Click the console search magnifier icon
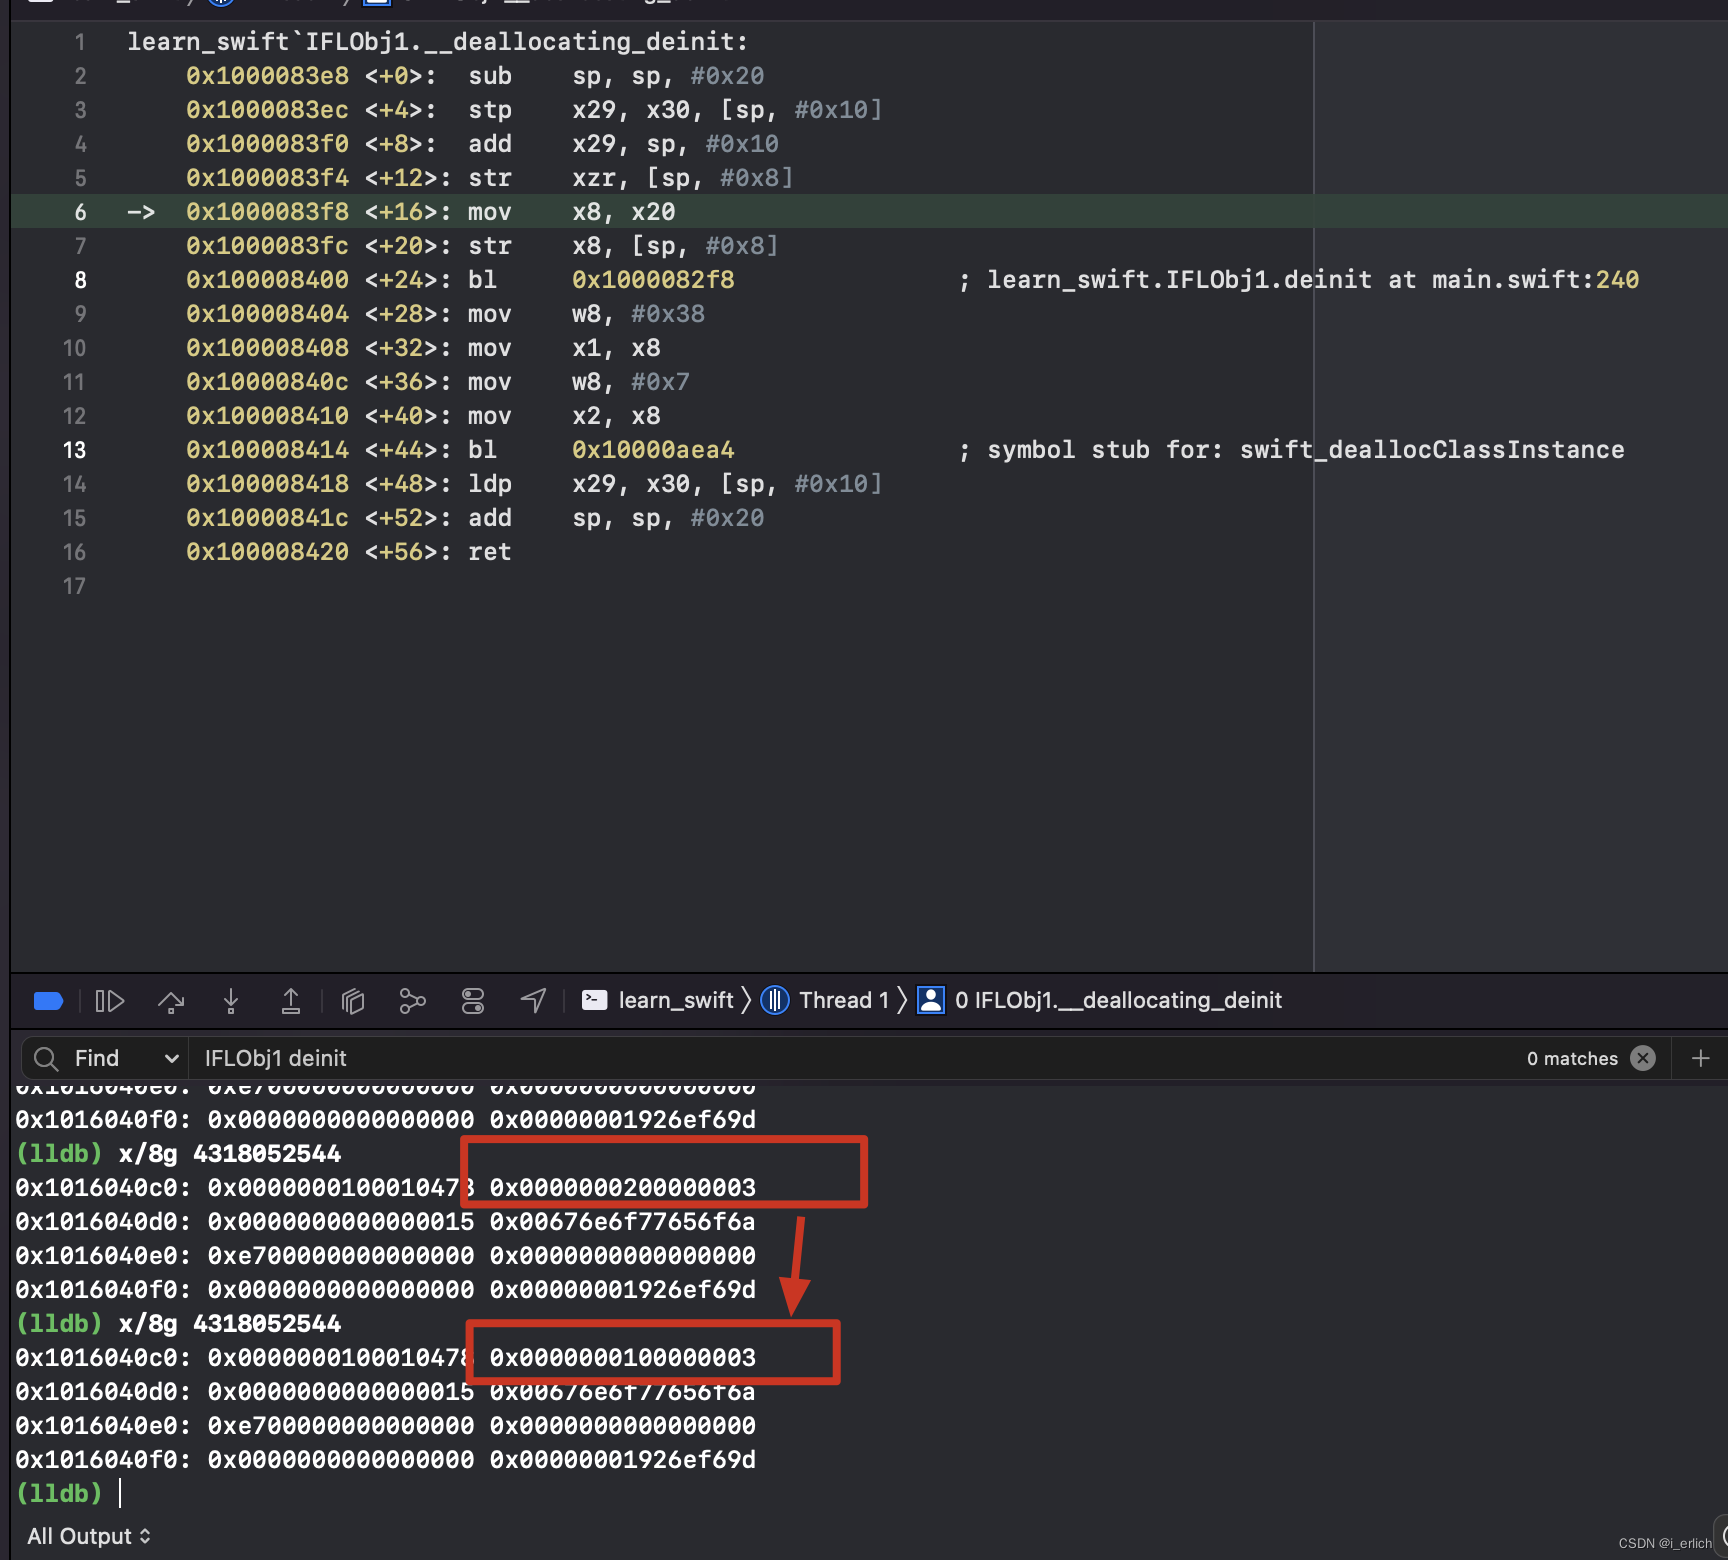1728x1560 pixels. 46,1059
